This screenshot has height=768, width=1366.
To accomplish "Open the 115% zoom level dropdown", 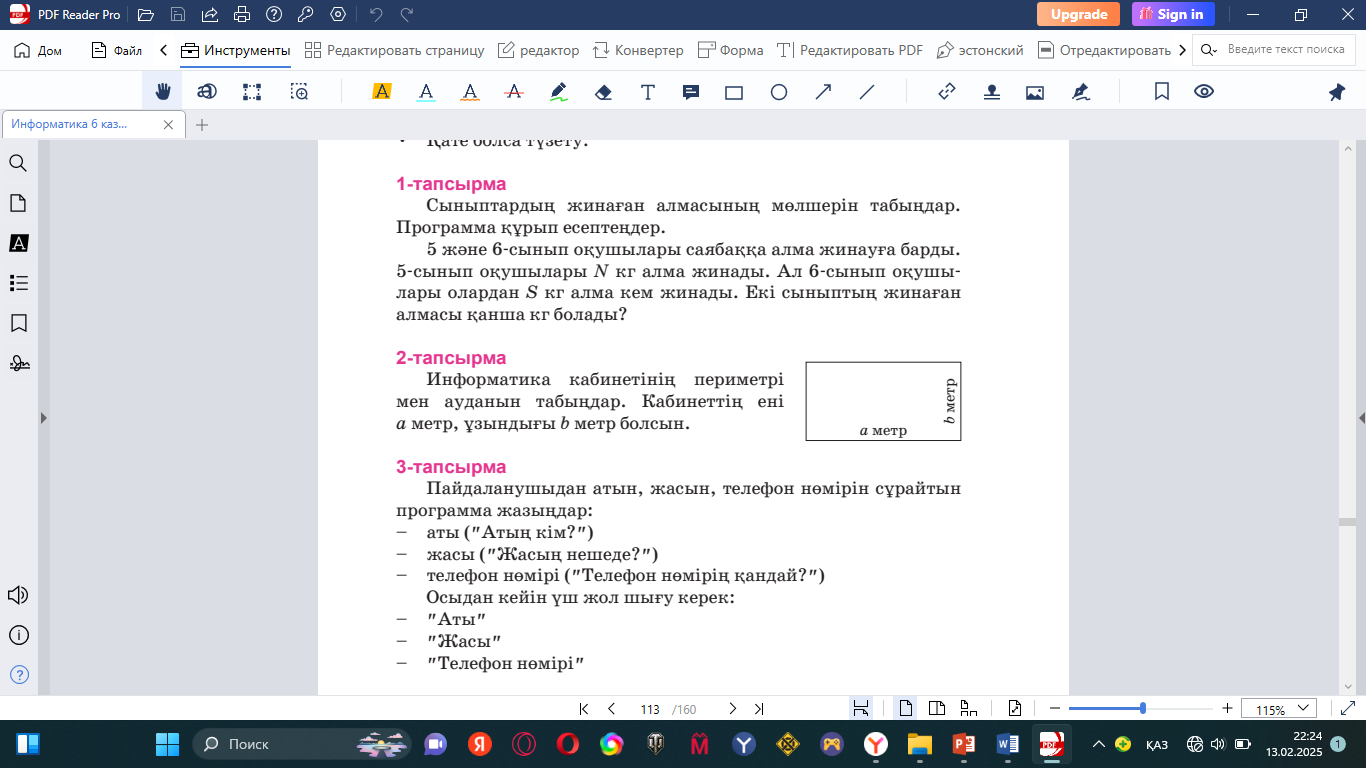I will (x=1279, y=709).
